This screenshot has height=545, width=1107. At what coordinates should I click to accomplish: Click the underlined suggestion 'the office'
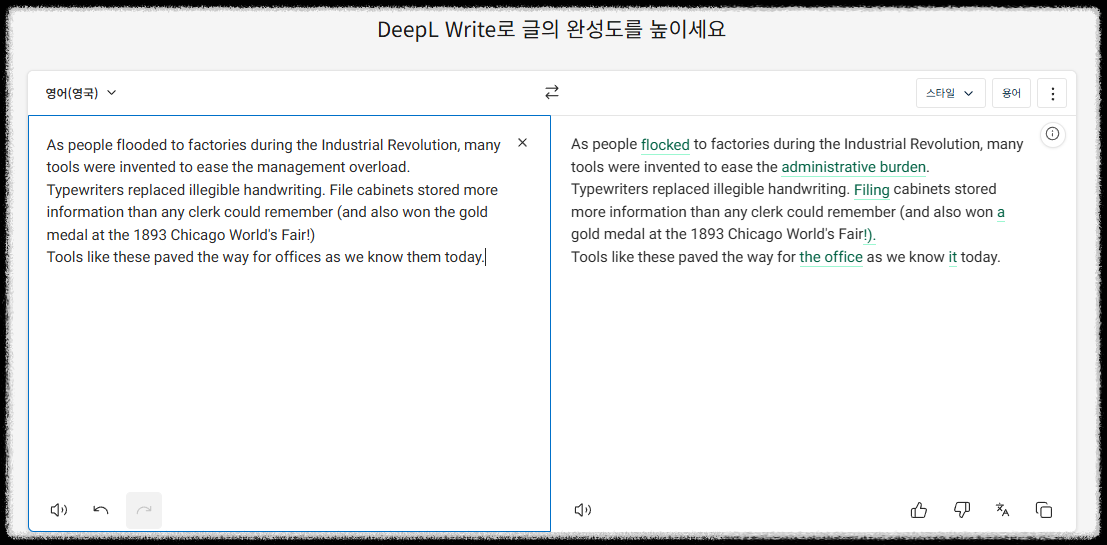831,257
